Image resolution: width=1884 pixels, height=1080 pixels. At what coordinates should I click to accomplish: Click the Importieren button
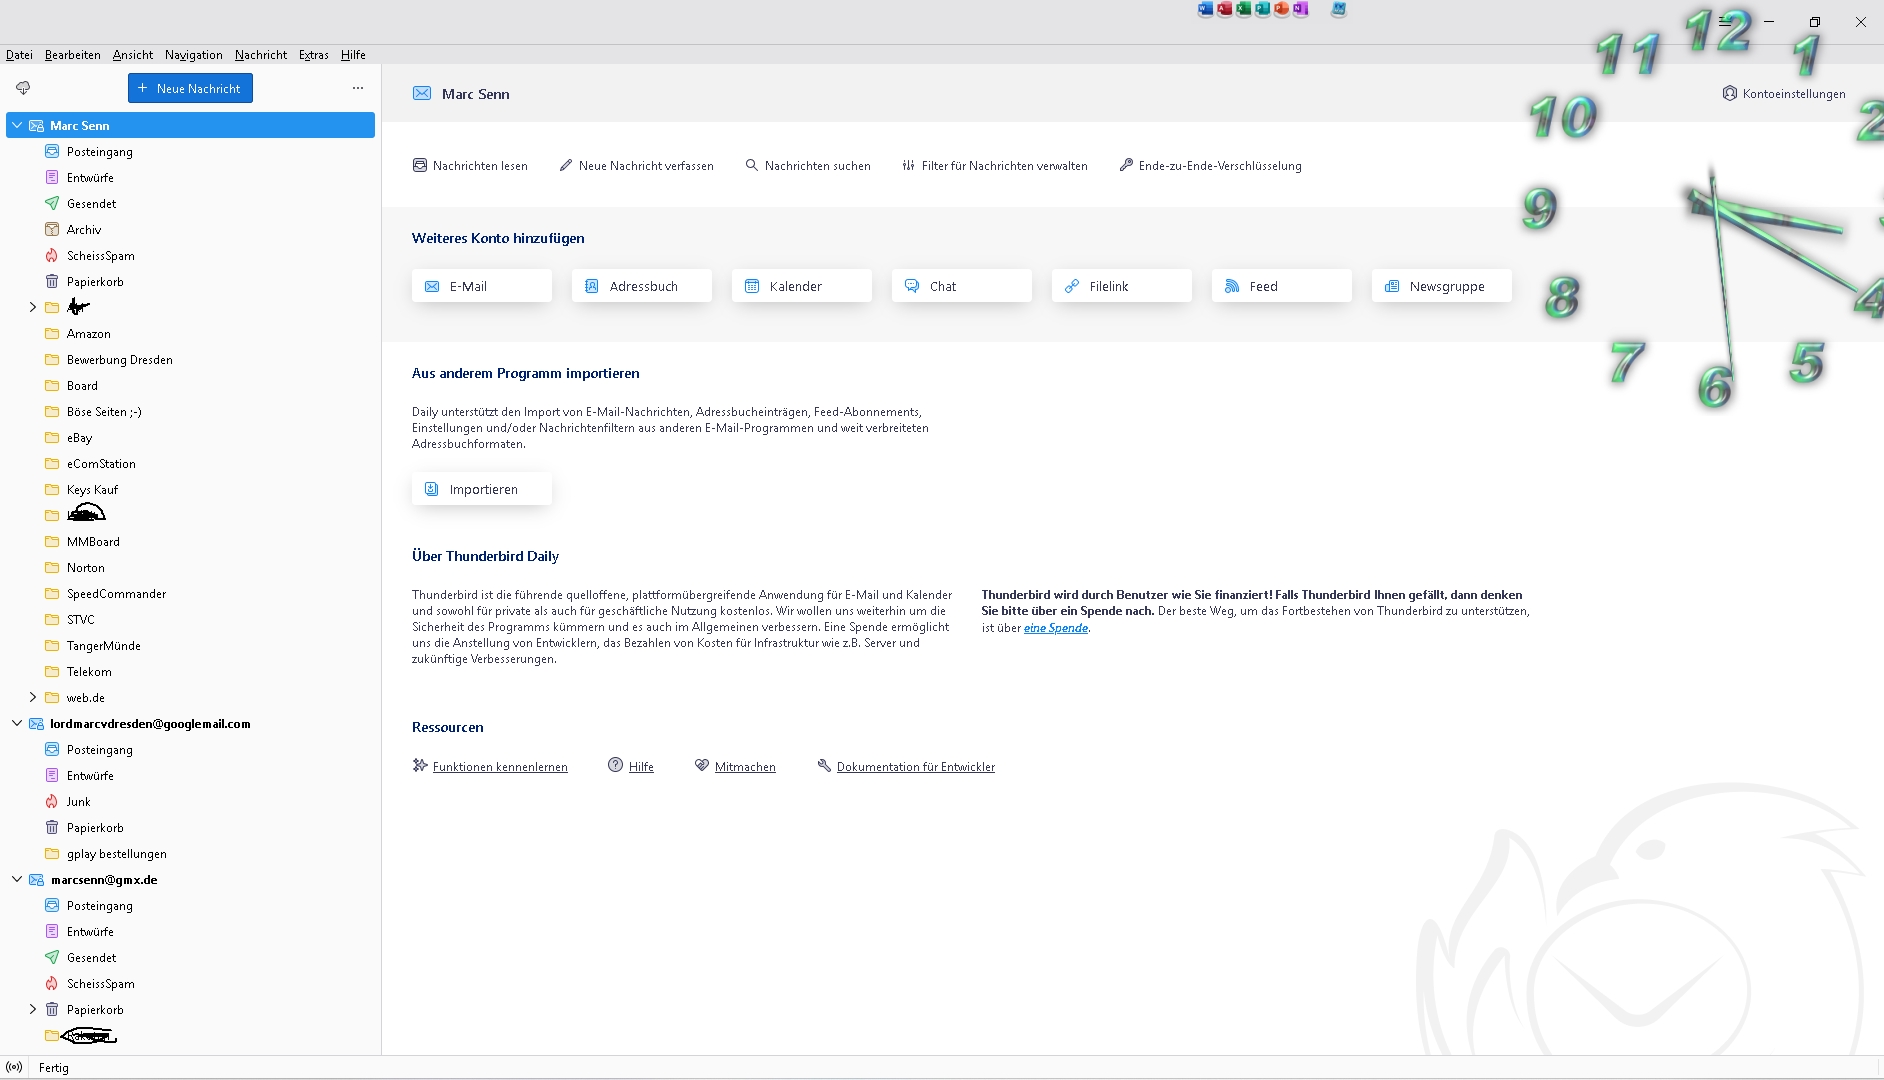point(482,489)
